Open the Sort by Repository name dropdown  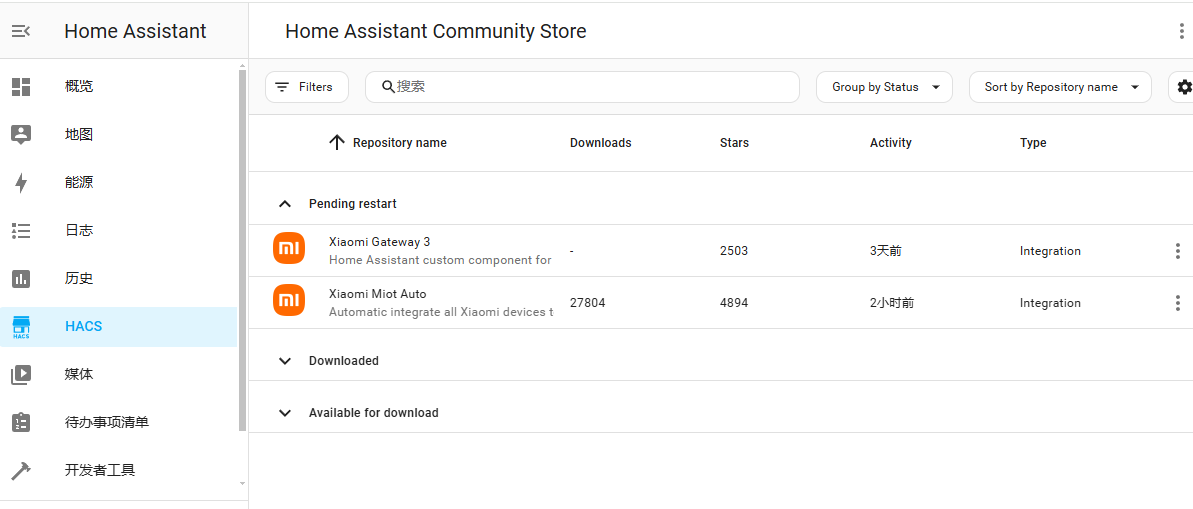[x=1060, y=87]
